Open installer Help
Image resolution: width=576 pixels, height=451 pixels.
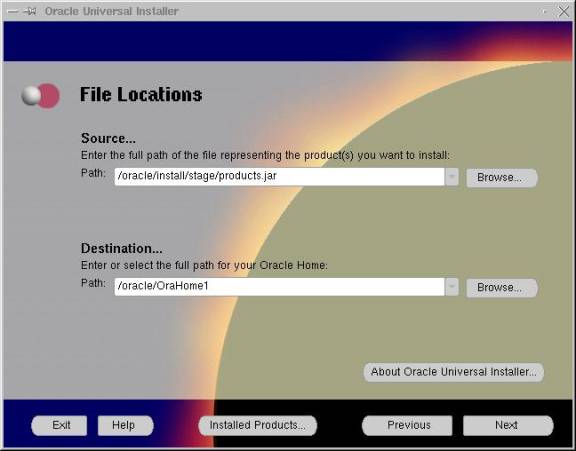[x=125, y=426]
